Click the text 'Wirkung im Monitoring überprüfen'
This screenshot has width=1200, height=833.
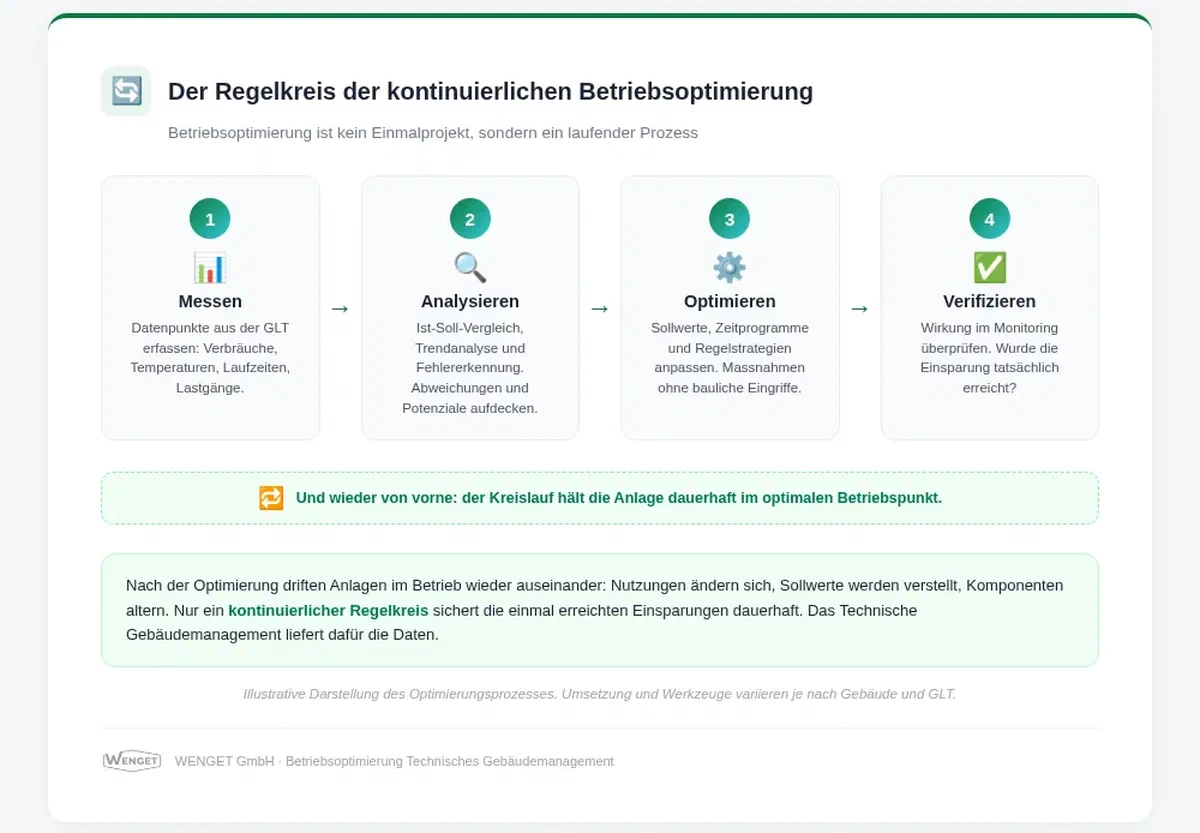990,338
